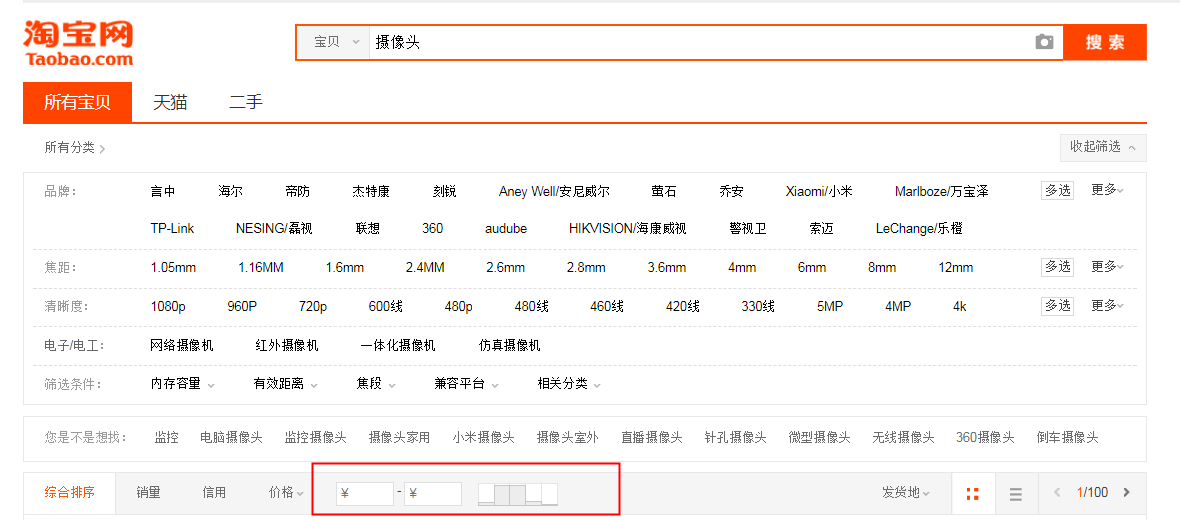Viewport: 1180px width, 520px height.
Task: Filter by brand TP-Link
Action: pos(172,229)
